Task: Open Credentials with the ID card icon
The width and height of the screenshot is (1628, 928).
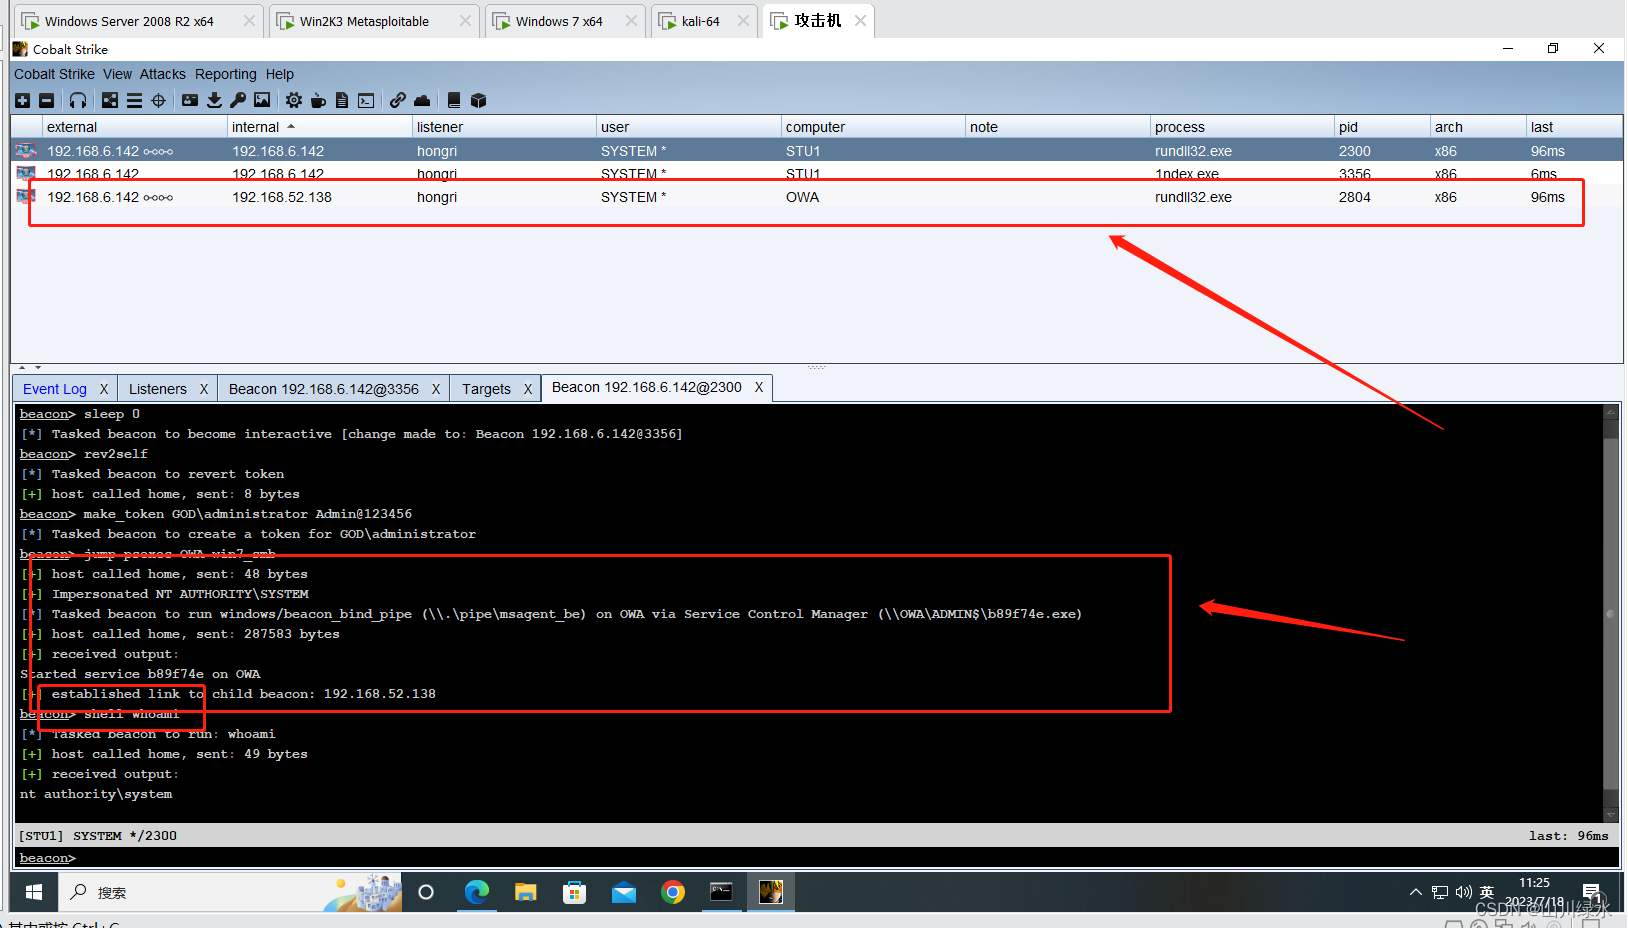Action: 190,100
